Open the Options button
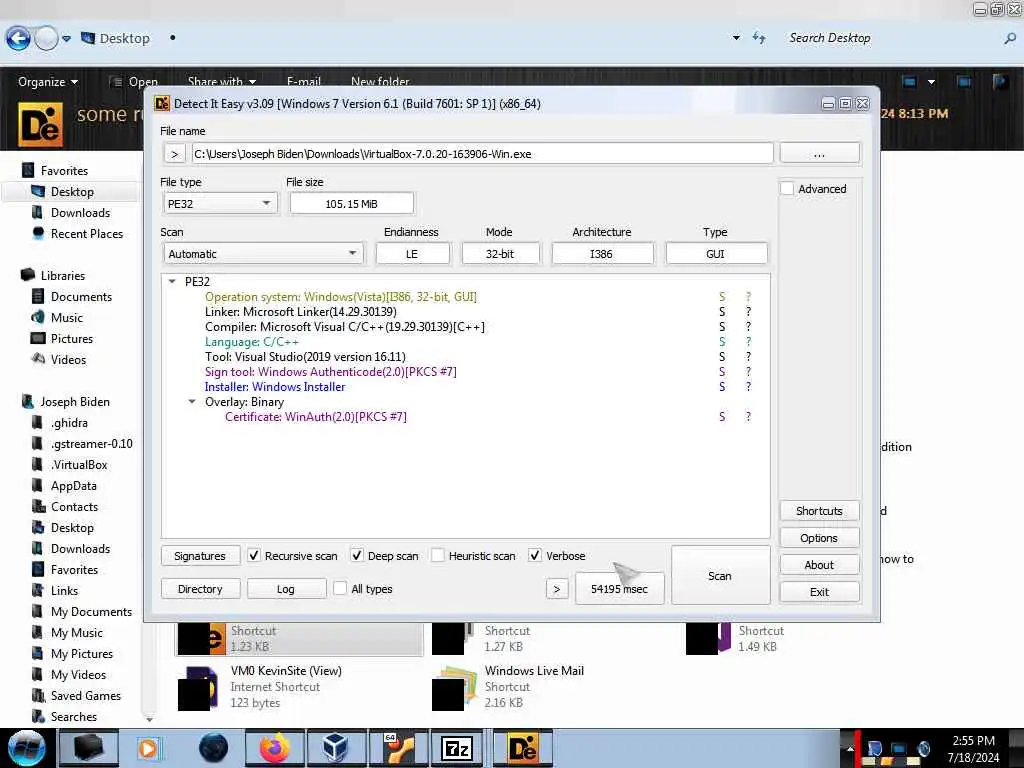This screenshot has width=1024, height=768. 819,537
